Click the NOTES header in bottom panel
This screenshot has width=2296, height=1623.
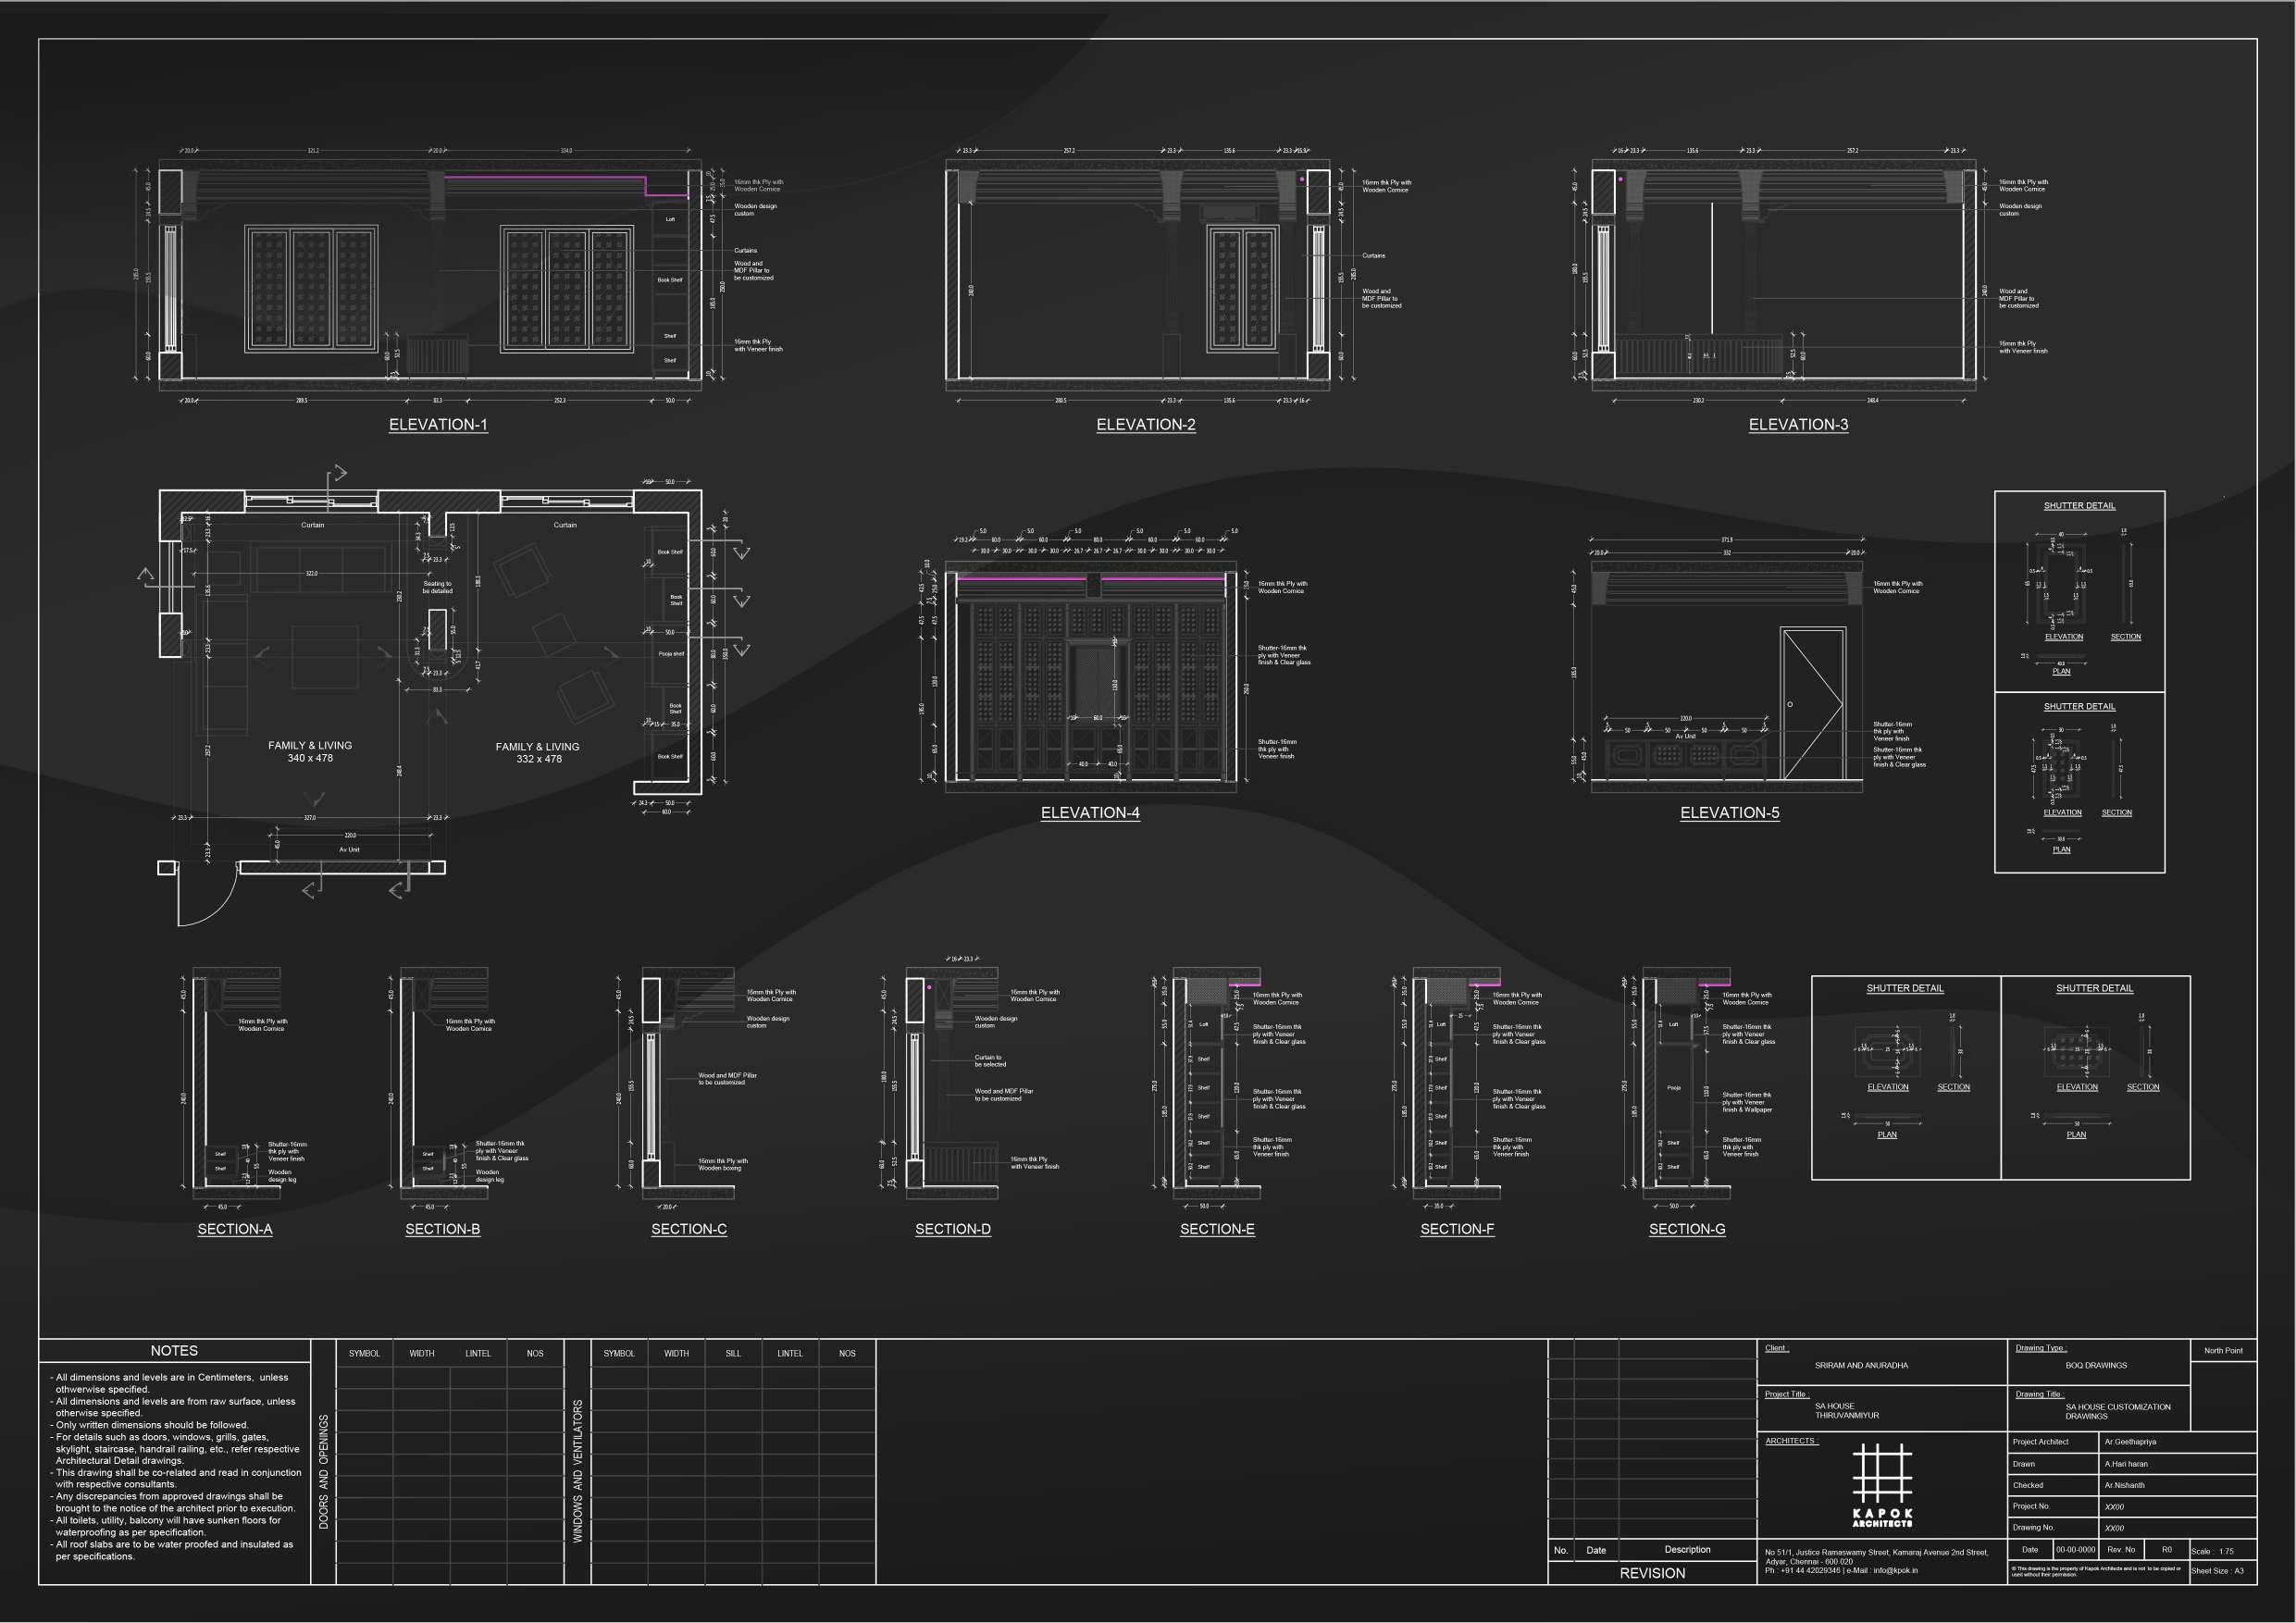(x=174, y=1351)
